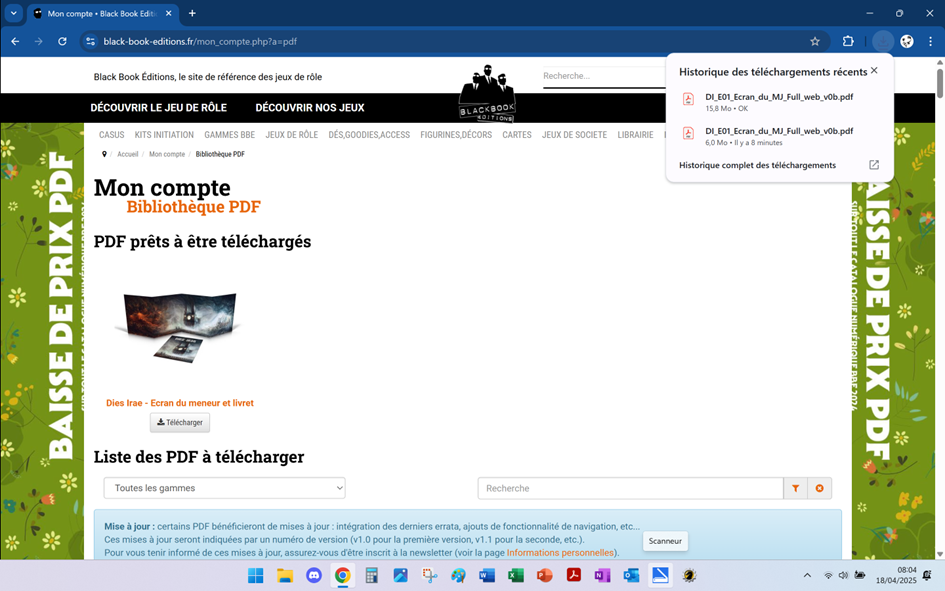Clear the search with the orange X icon

pyautogui.click(x=820, y=488)
